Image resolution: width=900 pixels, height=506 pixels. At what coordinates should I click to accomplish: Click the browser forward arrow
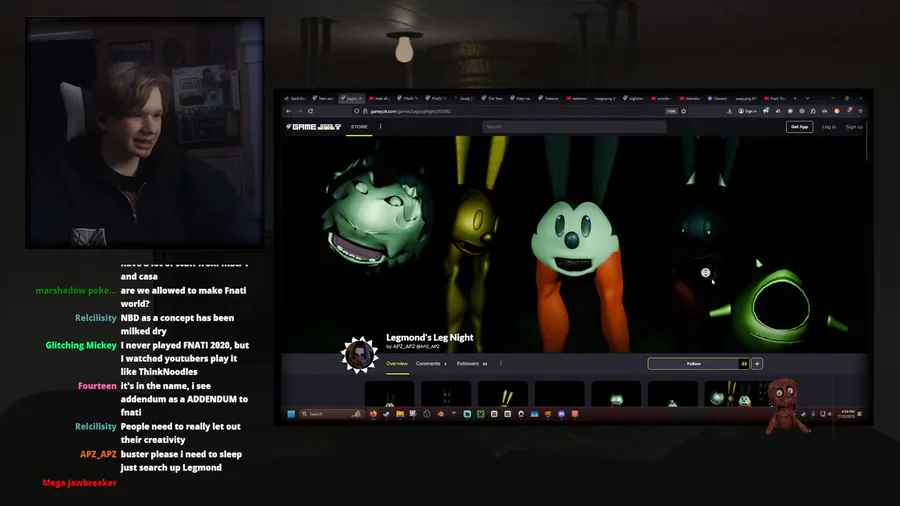[300, 111]
